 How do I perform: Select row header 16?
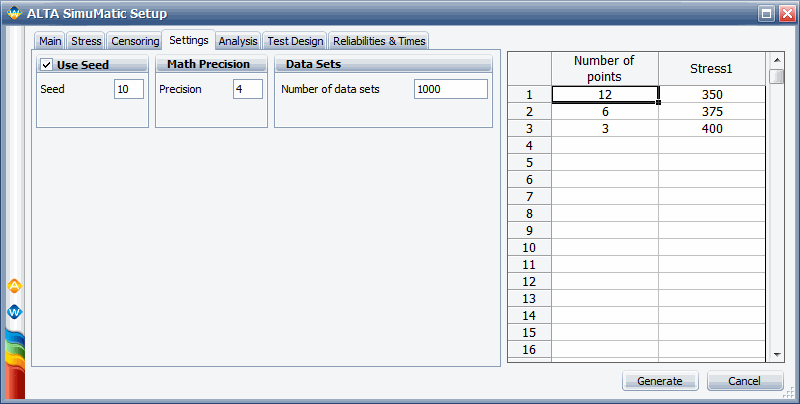tap(529, 349)
